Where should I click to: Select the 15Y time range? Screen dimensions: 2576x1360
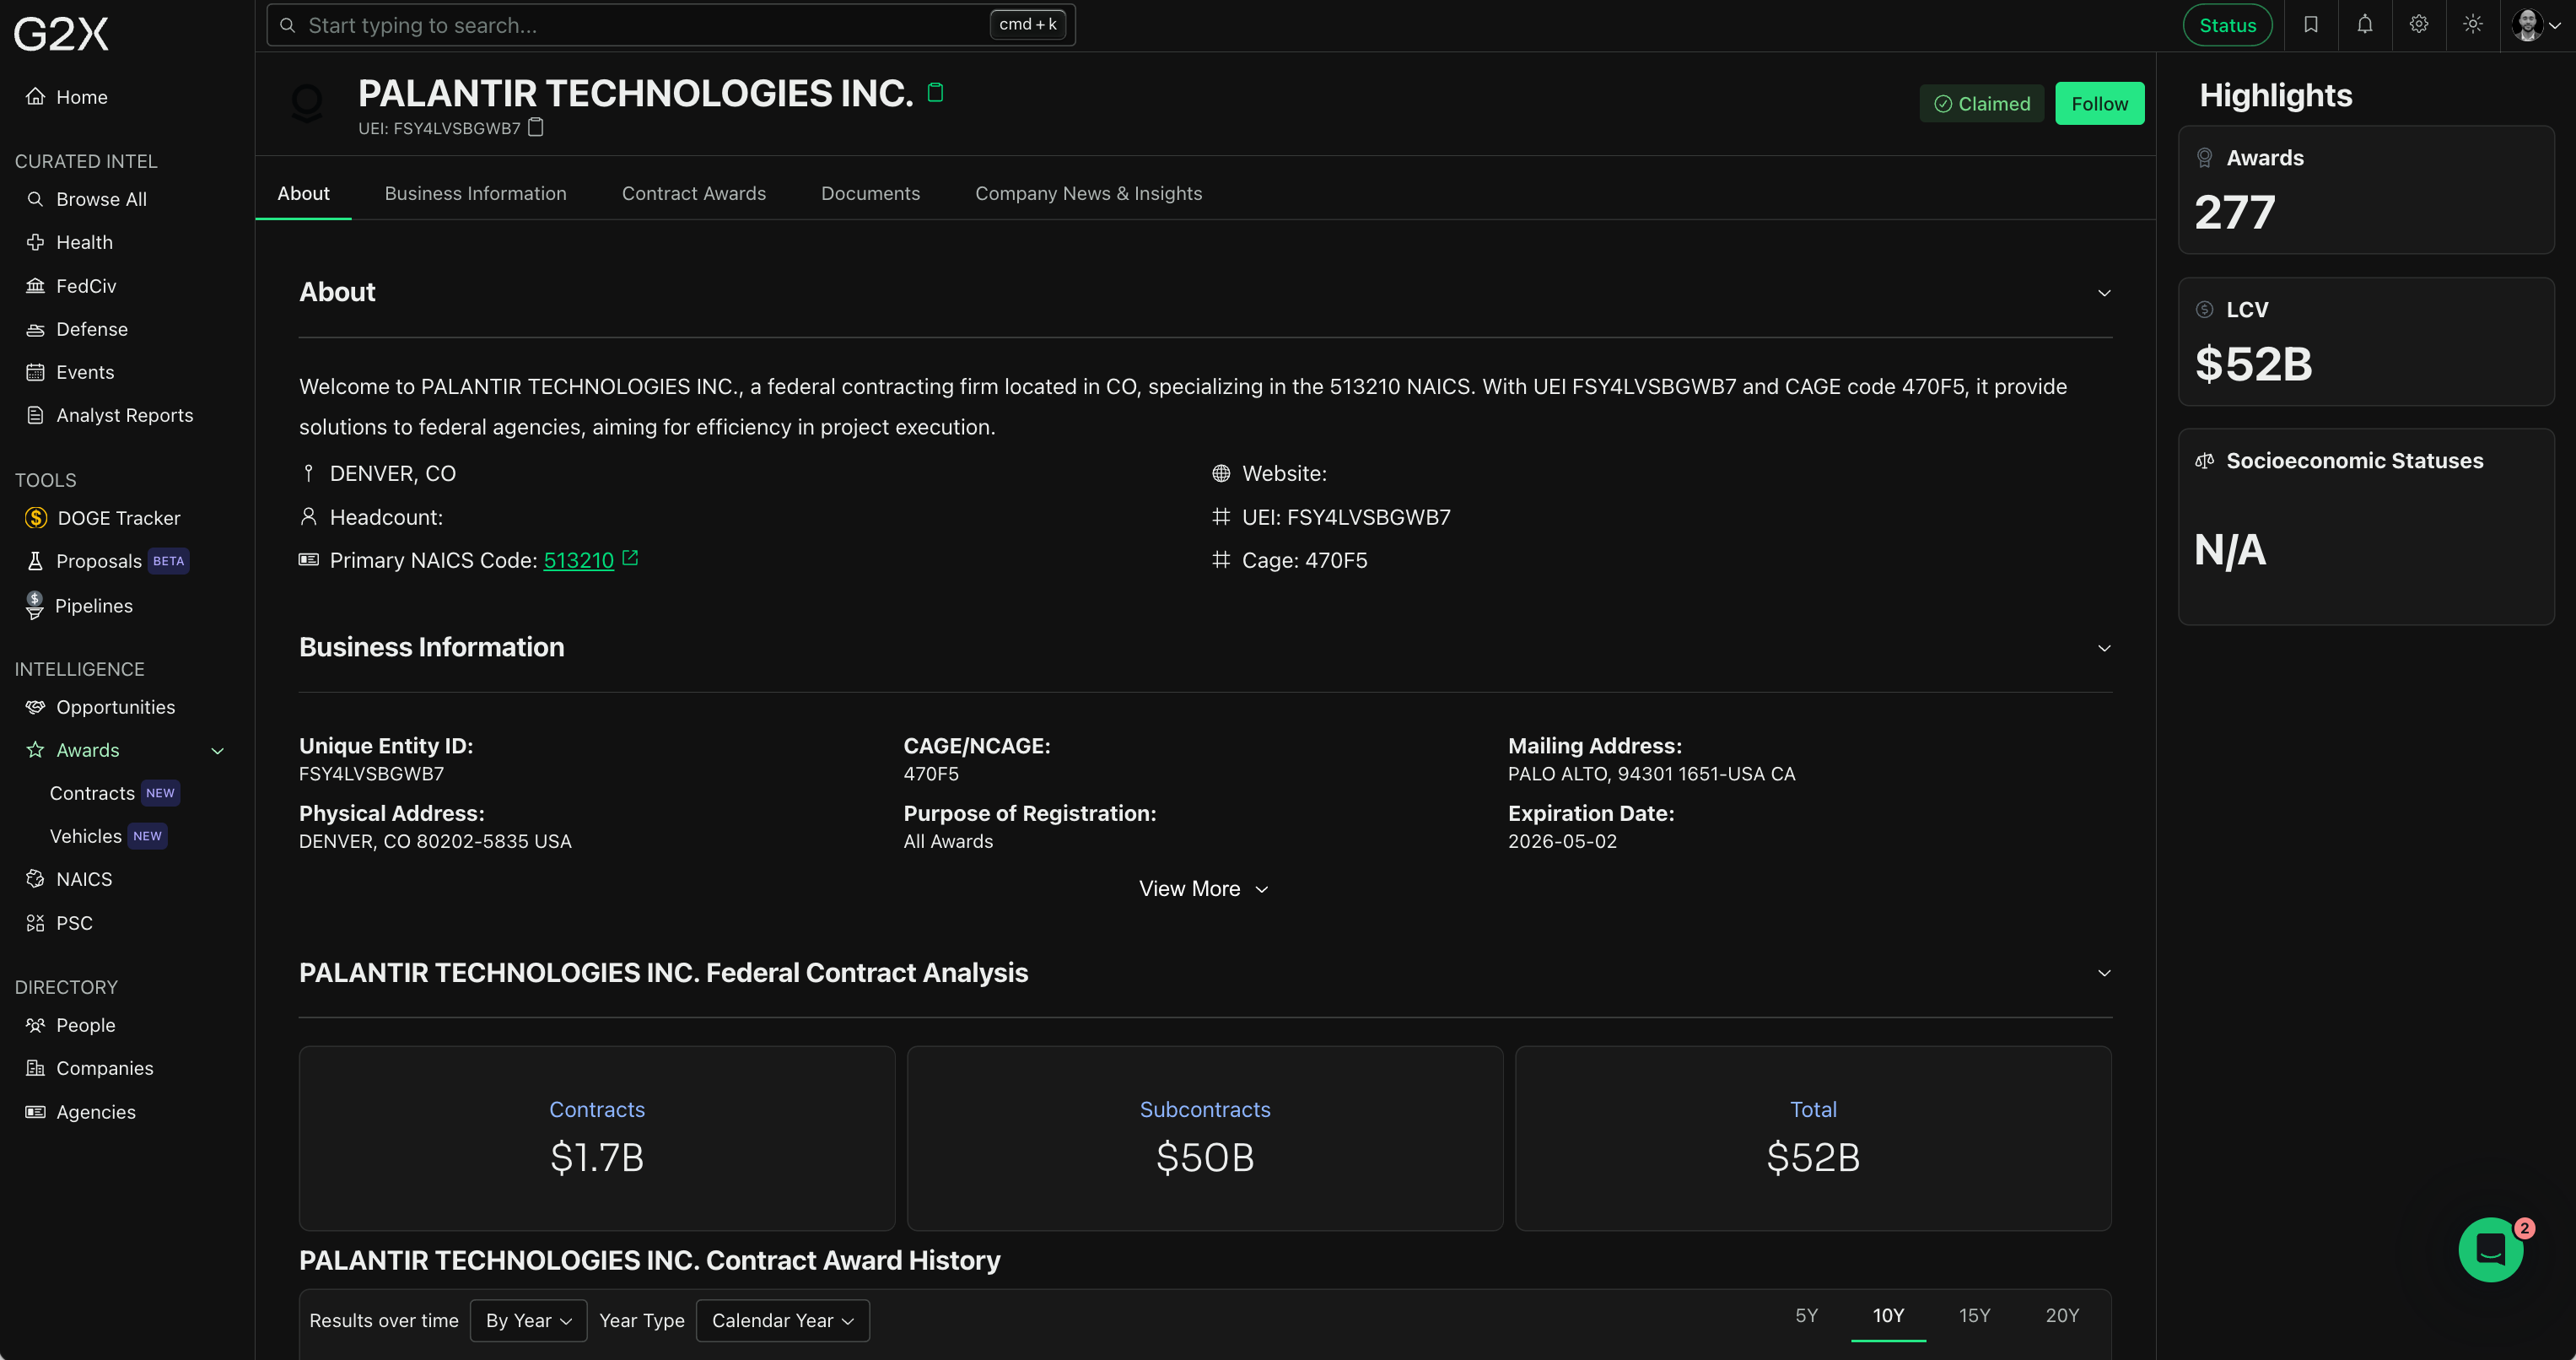pyautogui.click(x=1974, y=1315)
